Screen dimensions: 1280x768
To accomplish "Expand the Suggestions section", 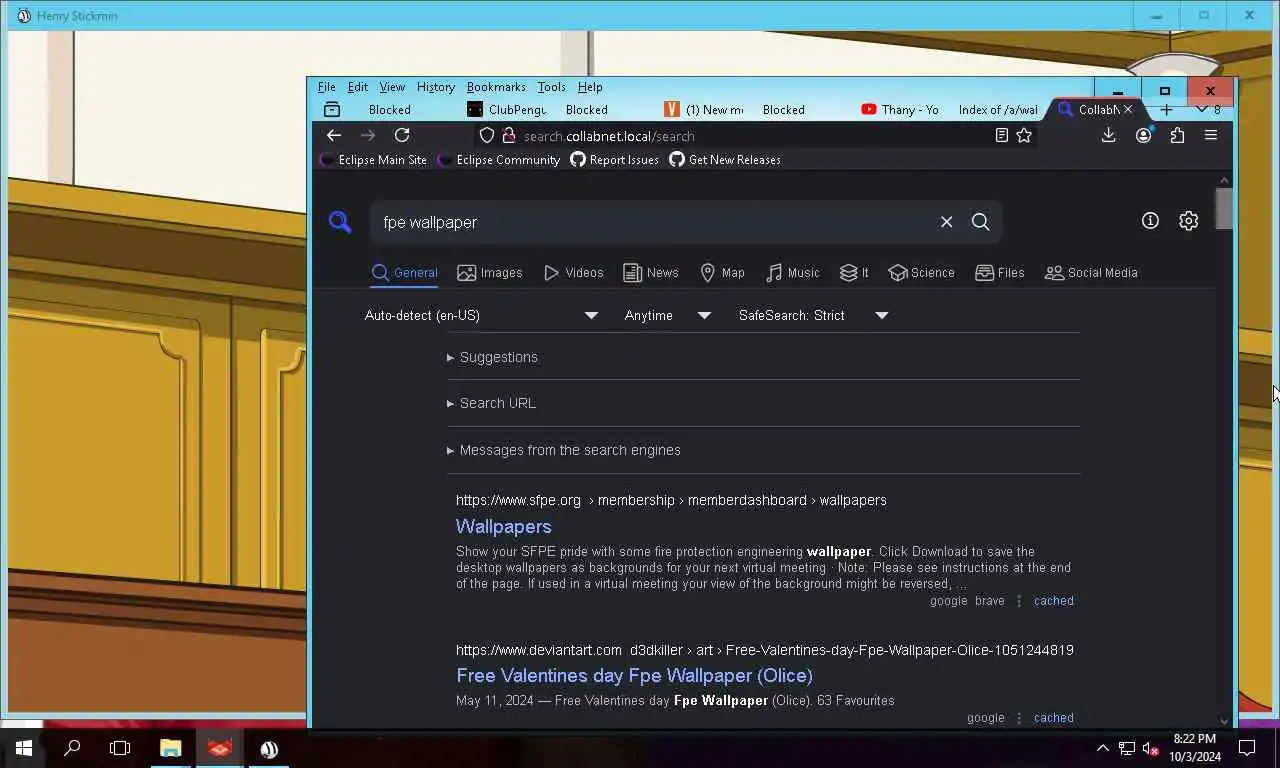I will [x=492, y=357].
